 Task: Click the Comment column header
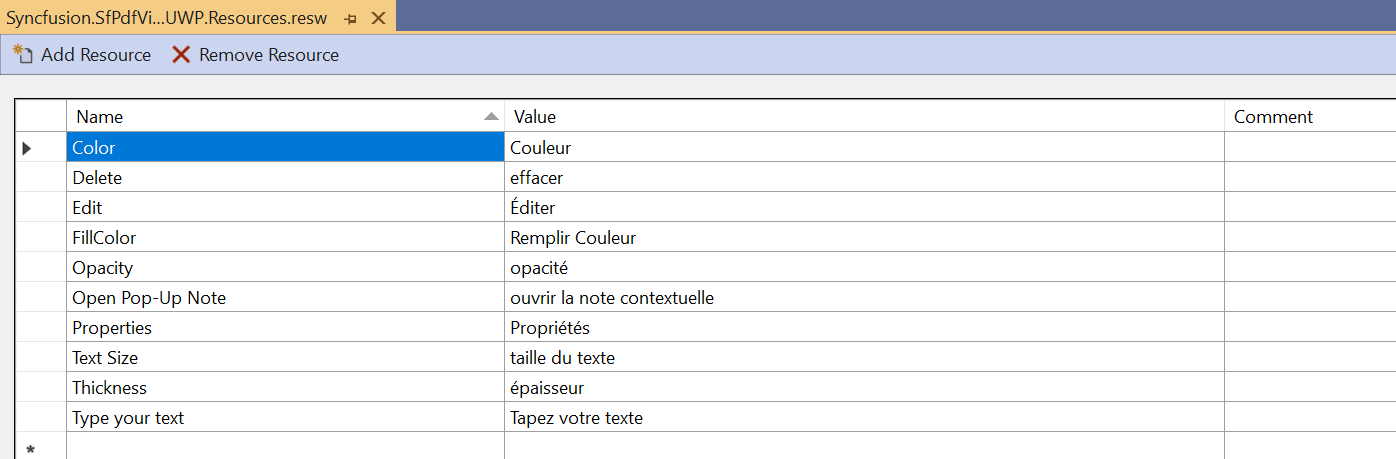[1310, 116]
